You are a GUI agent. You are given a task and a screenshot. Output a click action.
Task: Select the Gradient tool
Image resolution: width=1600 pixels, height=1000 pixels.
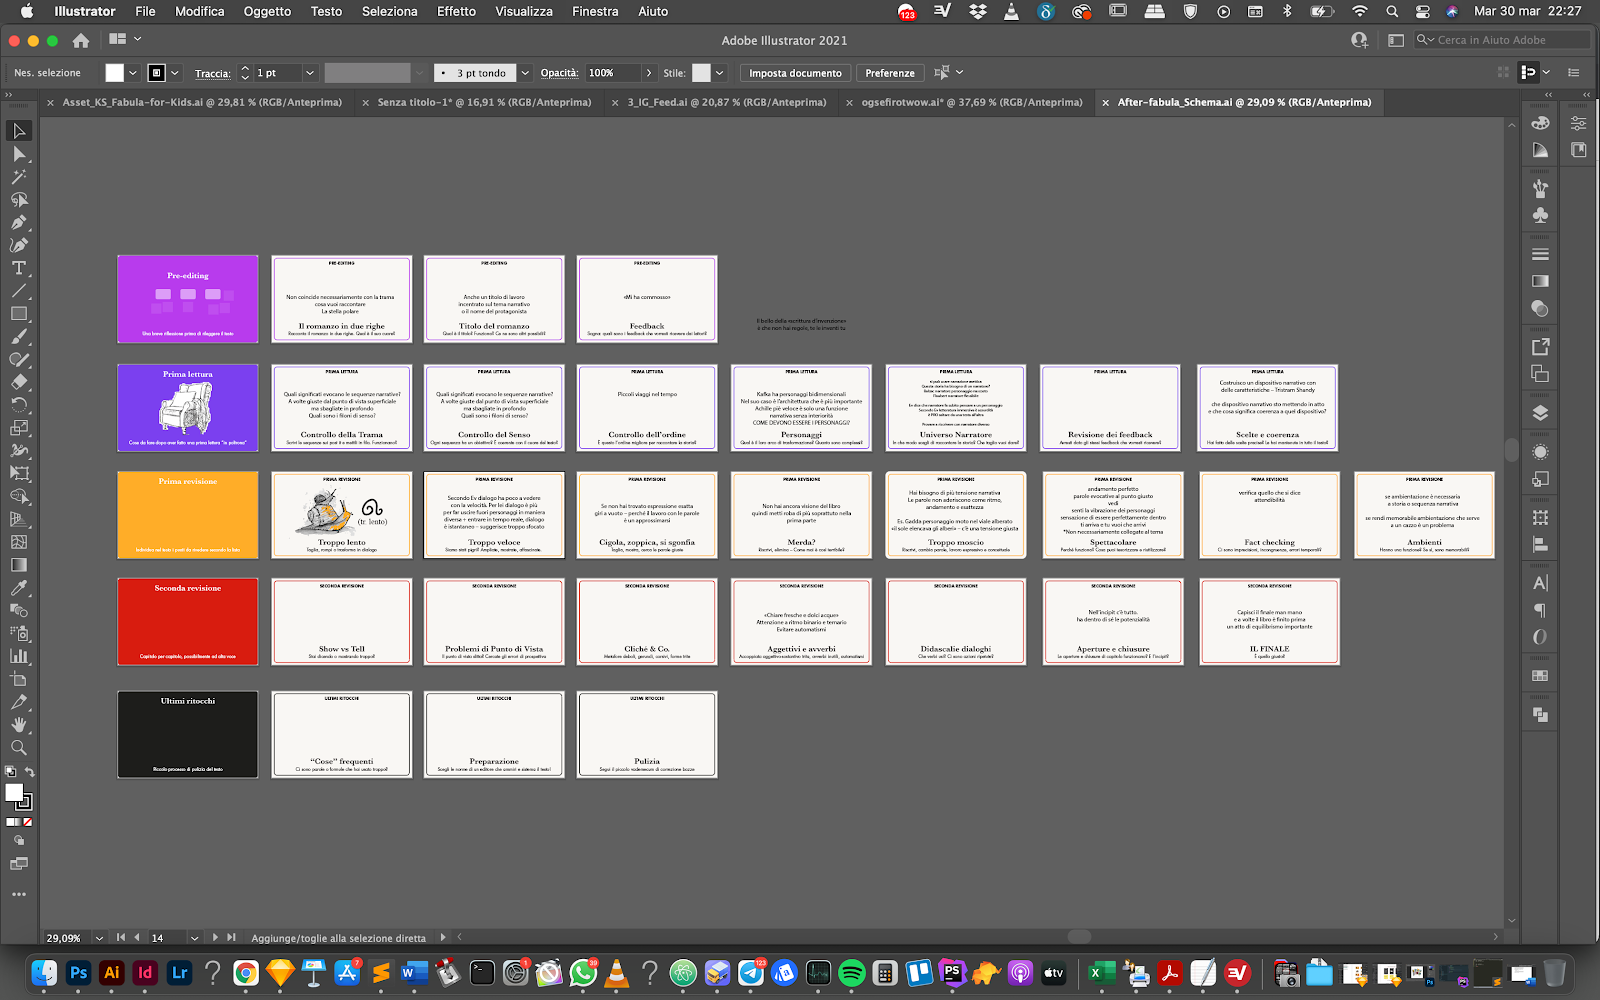(x=19, y=565)
